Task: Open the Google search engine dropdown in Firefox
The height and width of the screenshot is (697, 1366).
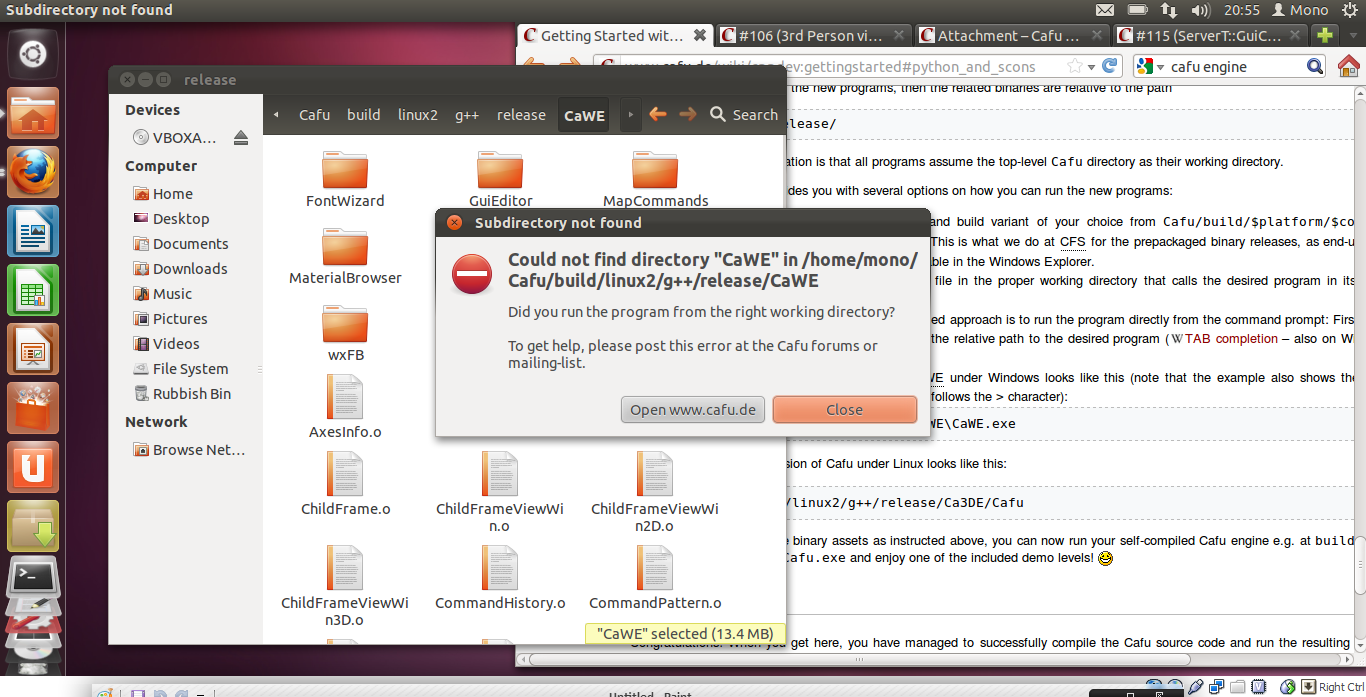Action: (1150, 67)
